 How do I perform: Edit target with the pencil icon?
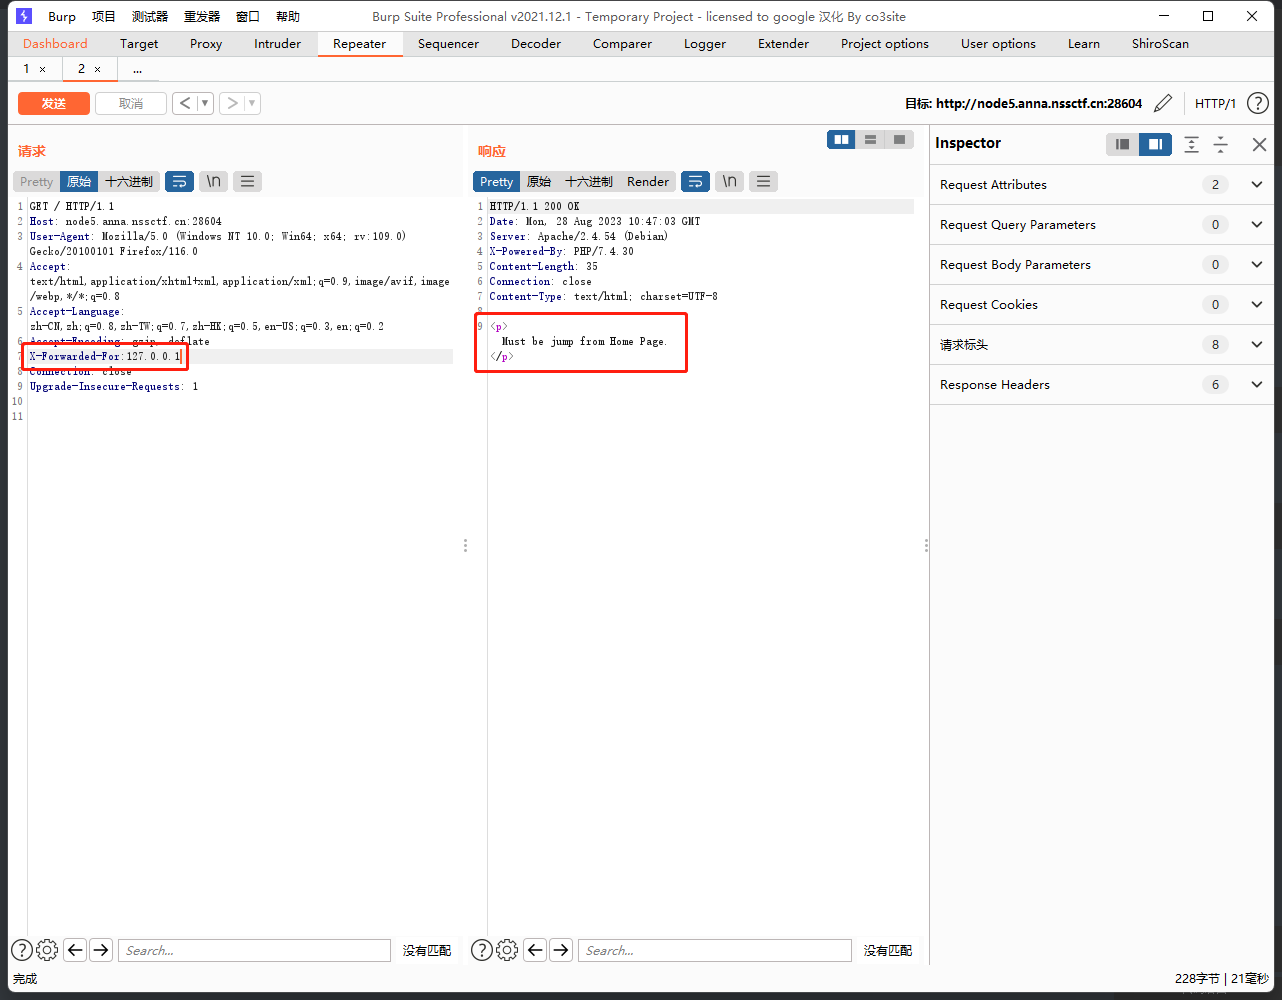[1163, 103]
